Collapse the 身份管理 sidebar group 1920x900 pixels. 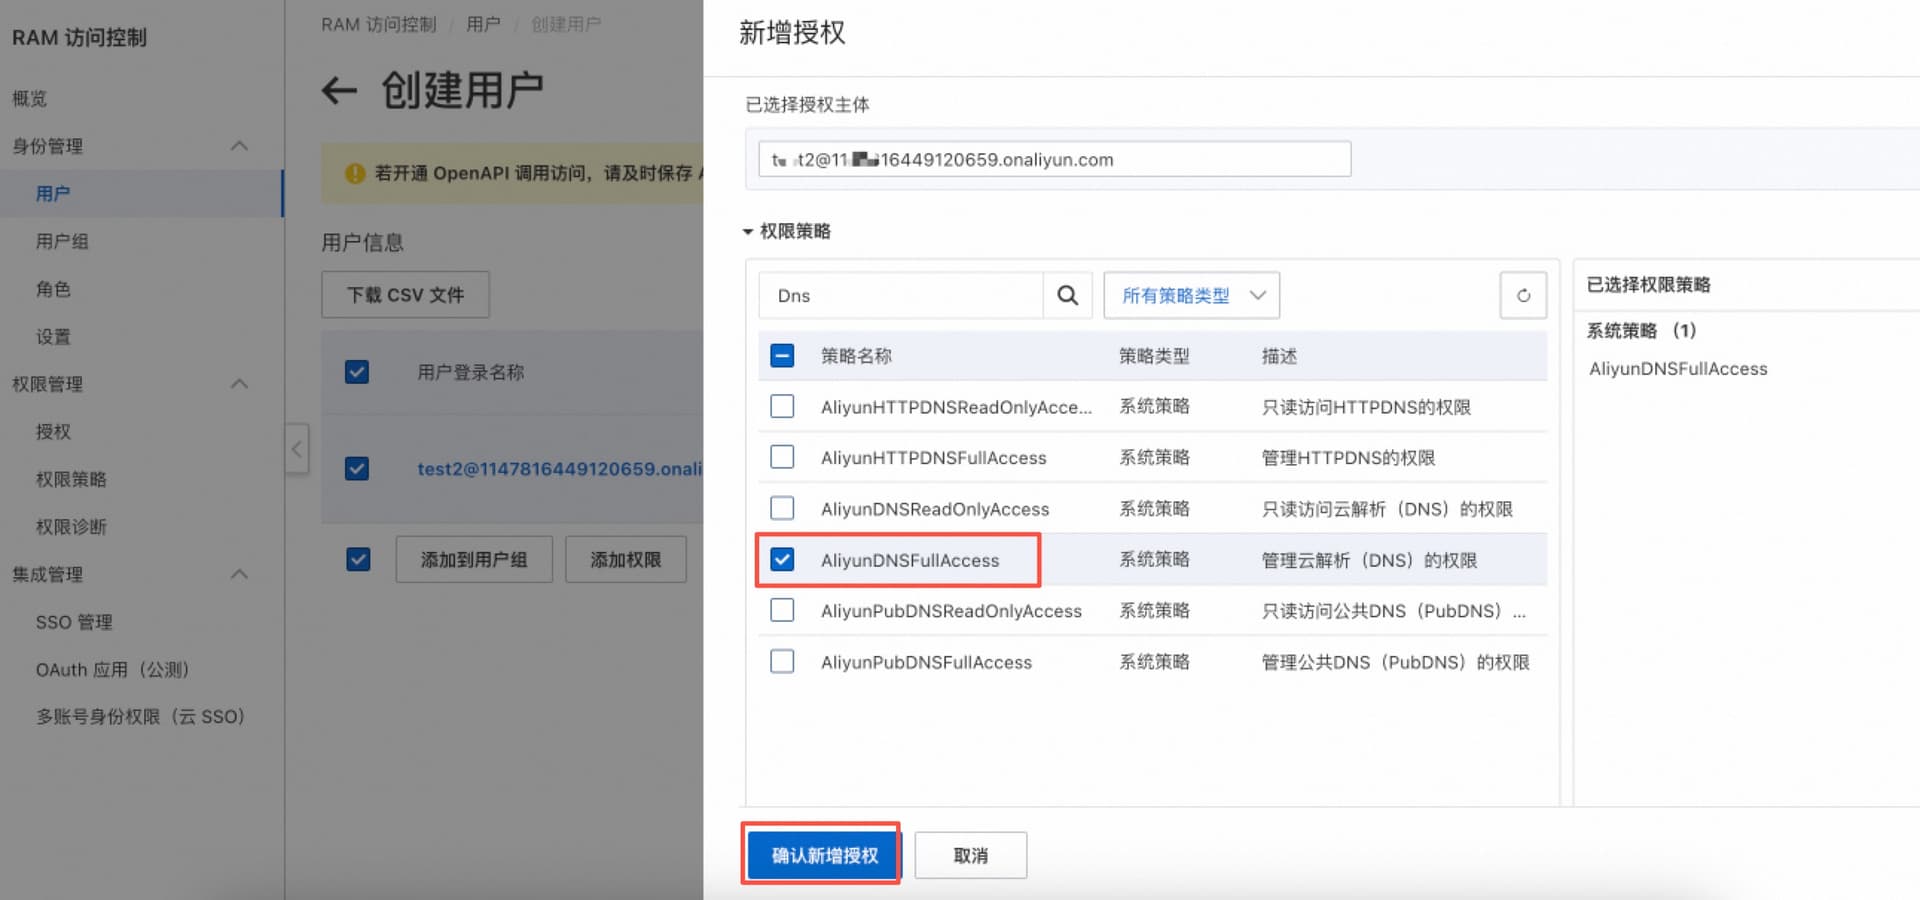239,146
